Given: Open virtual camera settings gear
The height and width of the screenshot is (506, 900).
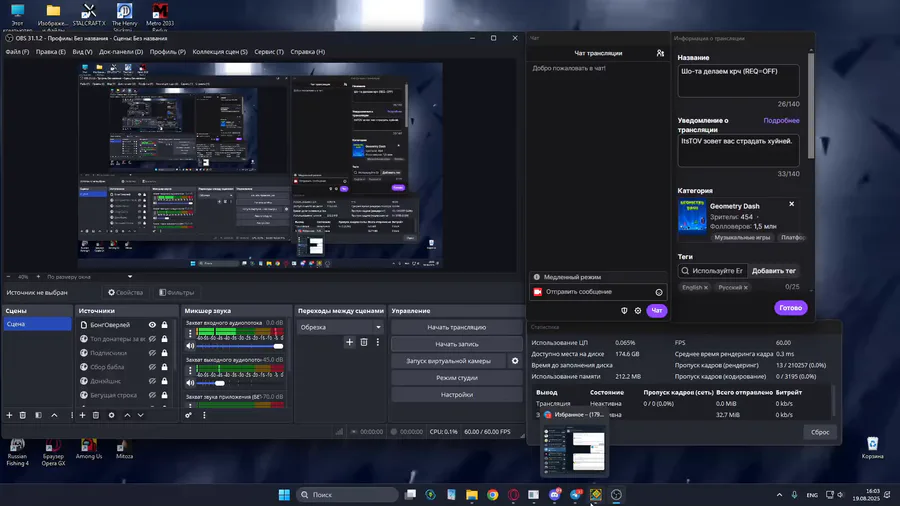Looking at the screenshot, I should click(x=515, y=361).
